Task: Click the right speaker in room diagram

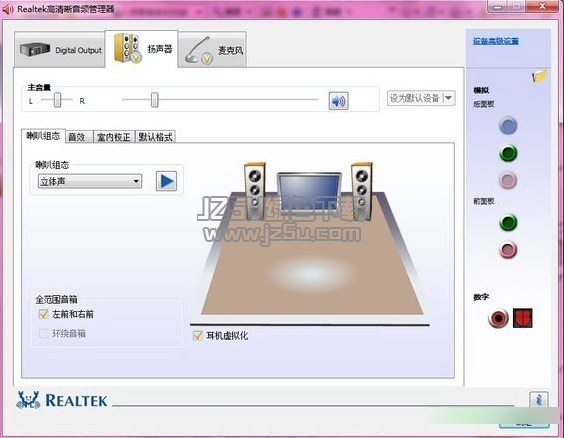Action: (x=361, y=191)
